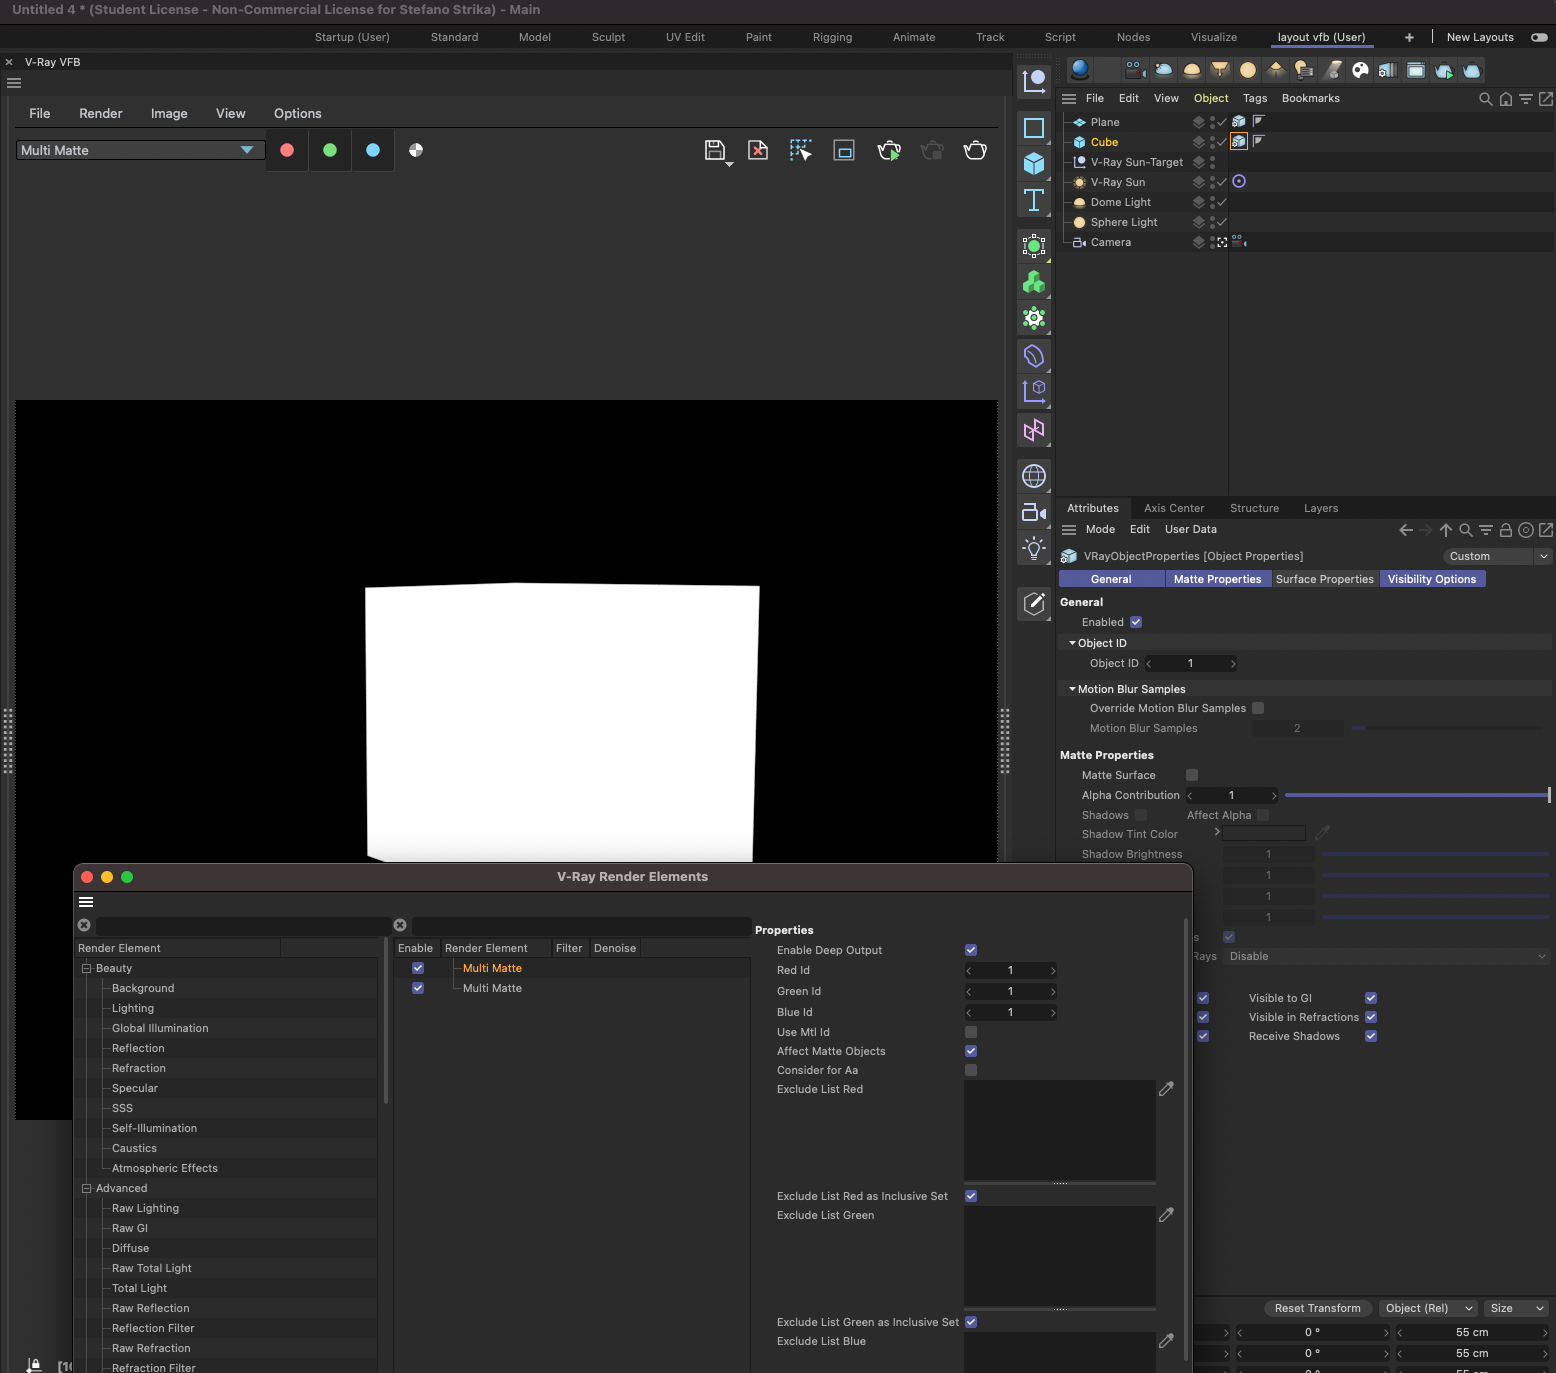Add a V-Ray dome light from top toolbar

coord(1192,69)
